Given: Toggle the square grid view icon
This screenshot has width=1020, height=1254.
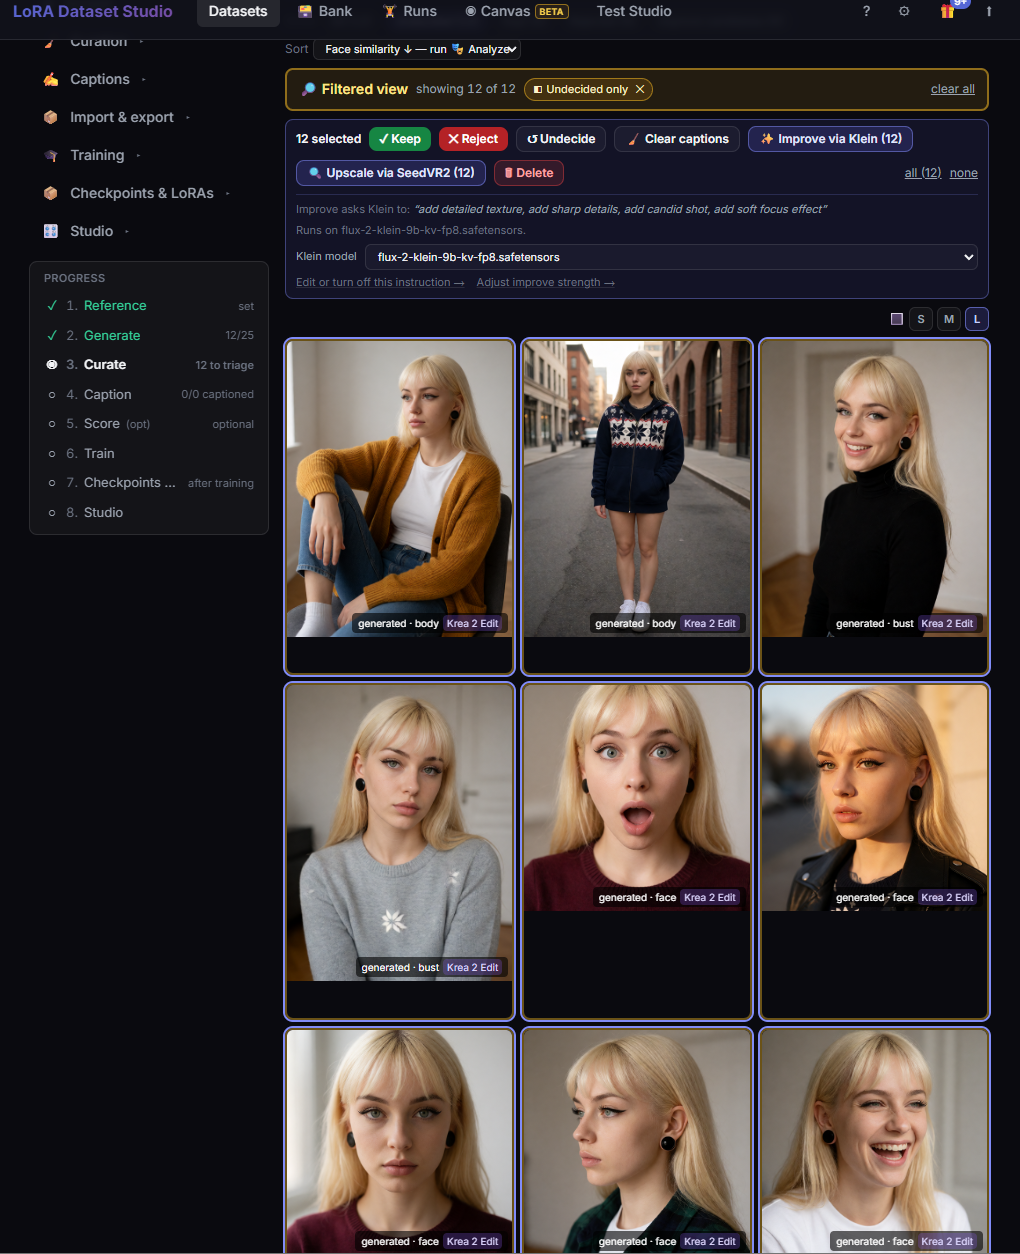Looking at the screenshot, I should (897, 319).
